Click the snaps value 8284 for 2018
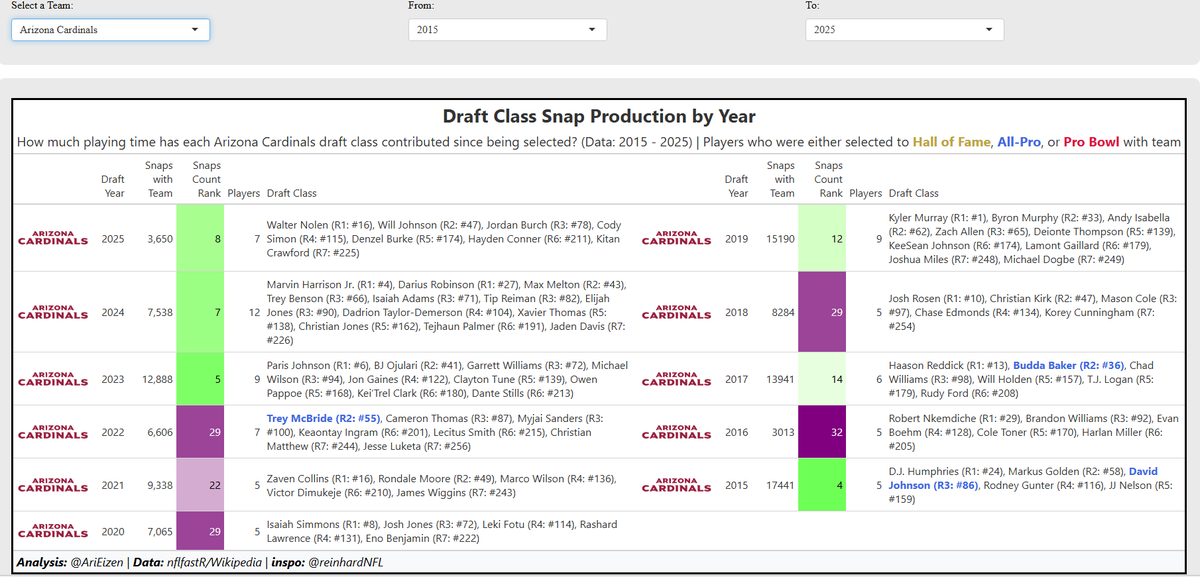The height and width of the screenshot is (577, 1200). pos(783,312)
